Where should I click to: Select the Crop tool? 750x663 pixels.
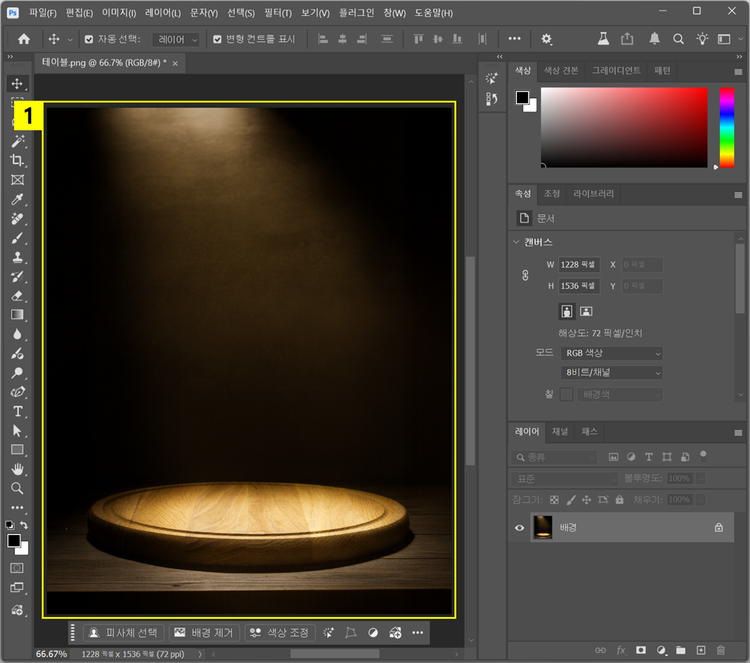tap(17, 161)
